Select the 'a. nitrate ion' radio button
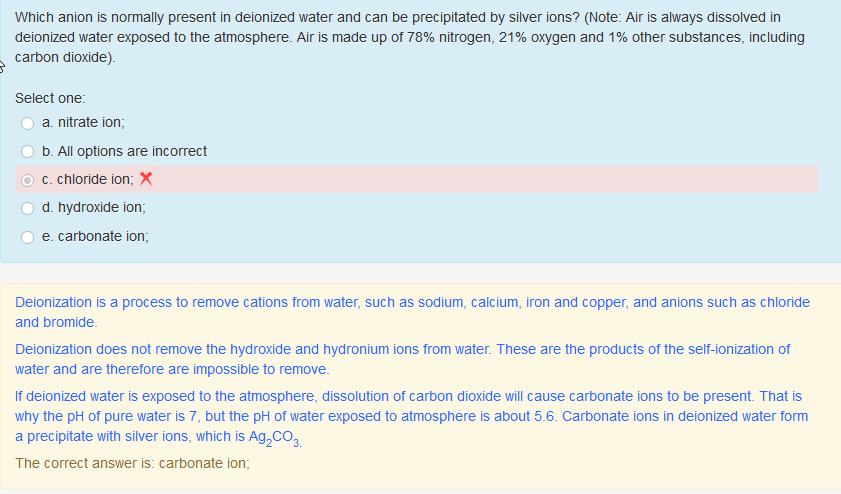The height and width of the screenshot is (494, 841). pos(28,123)
